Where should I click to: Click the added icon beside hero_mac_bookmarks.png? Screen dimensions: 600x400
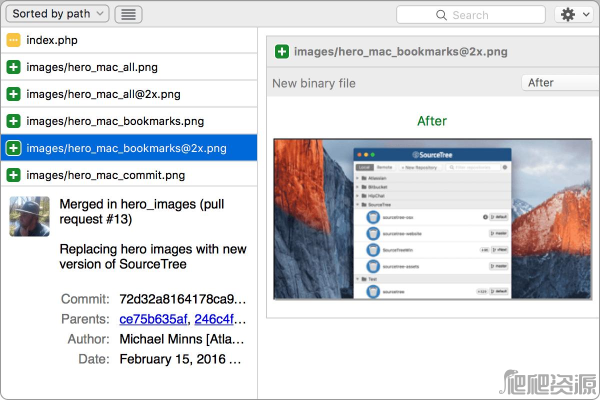coord(13,121)
